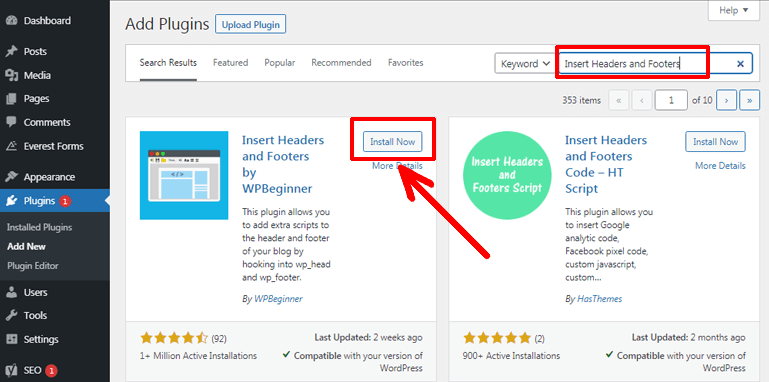Install Insert Headers and Footers Code HT Script
The height and width of the screenshot is (382, 769).
[x=715, y=142]
